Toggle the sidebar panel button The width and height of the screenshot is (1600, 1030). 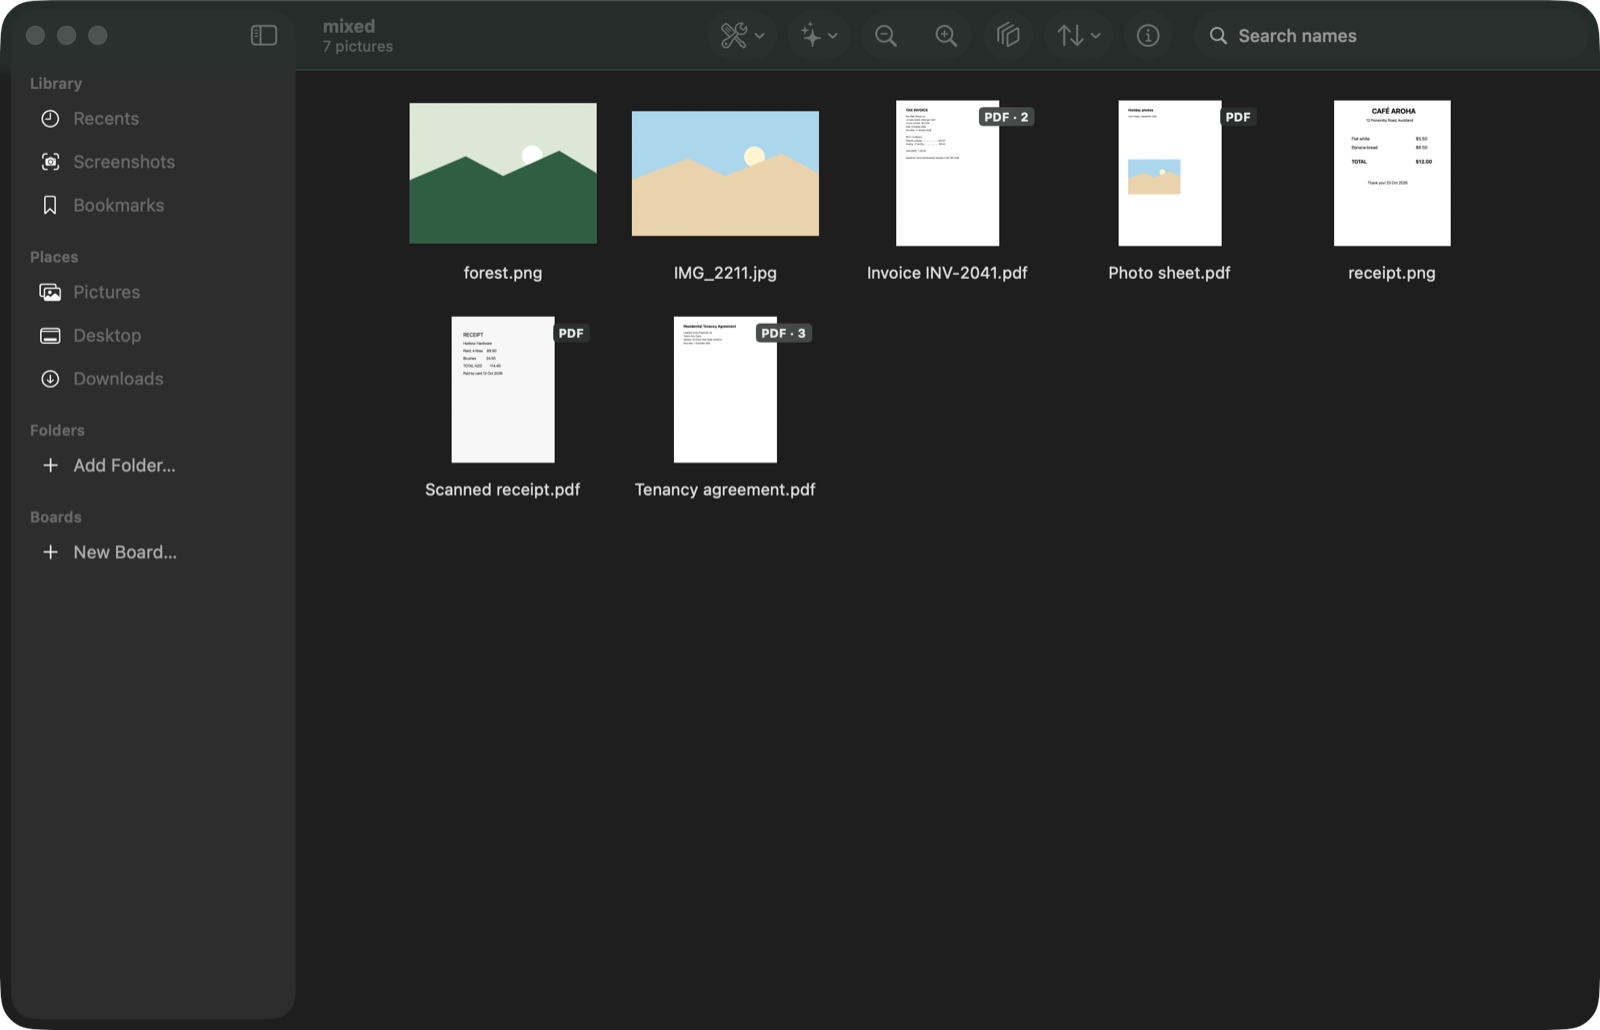click(x=264, y=36)
